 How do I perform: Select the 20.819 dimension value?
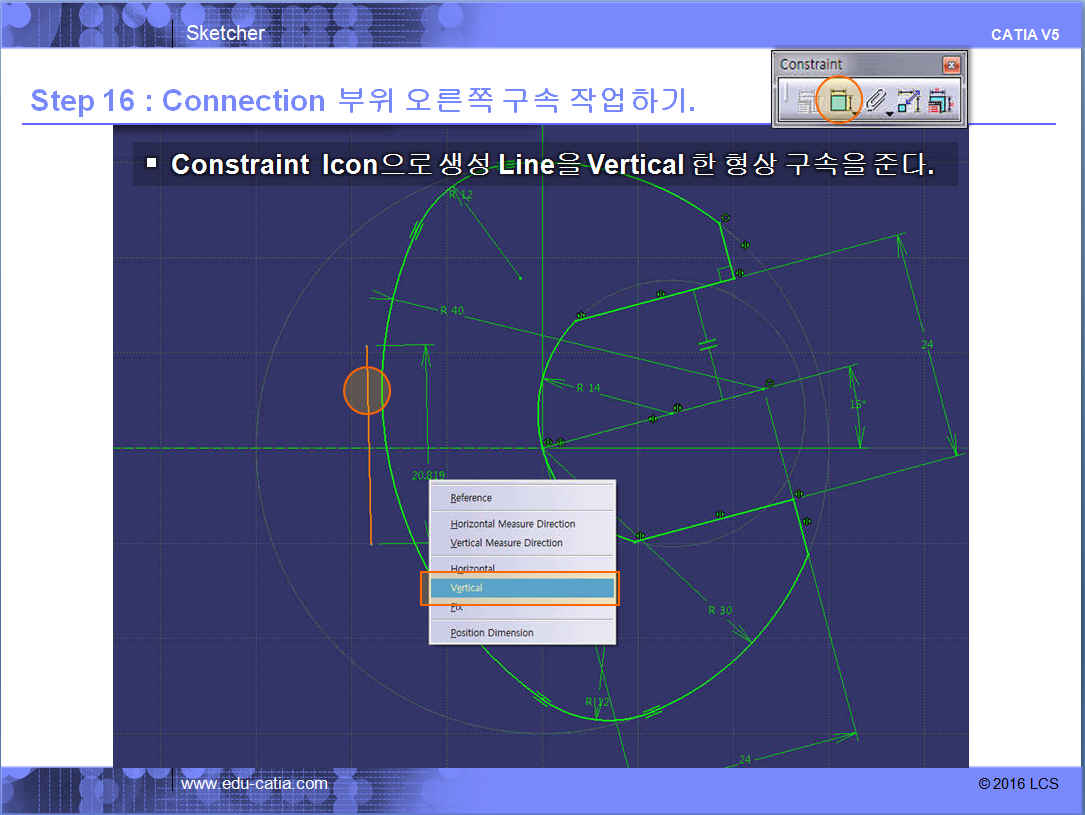coord(428,475)
